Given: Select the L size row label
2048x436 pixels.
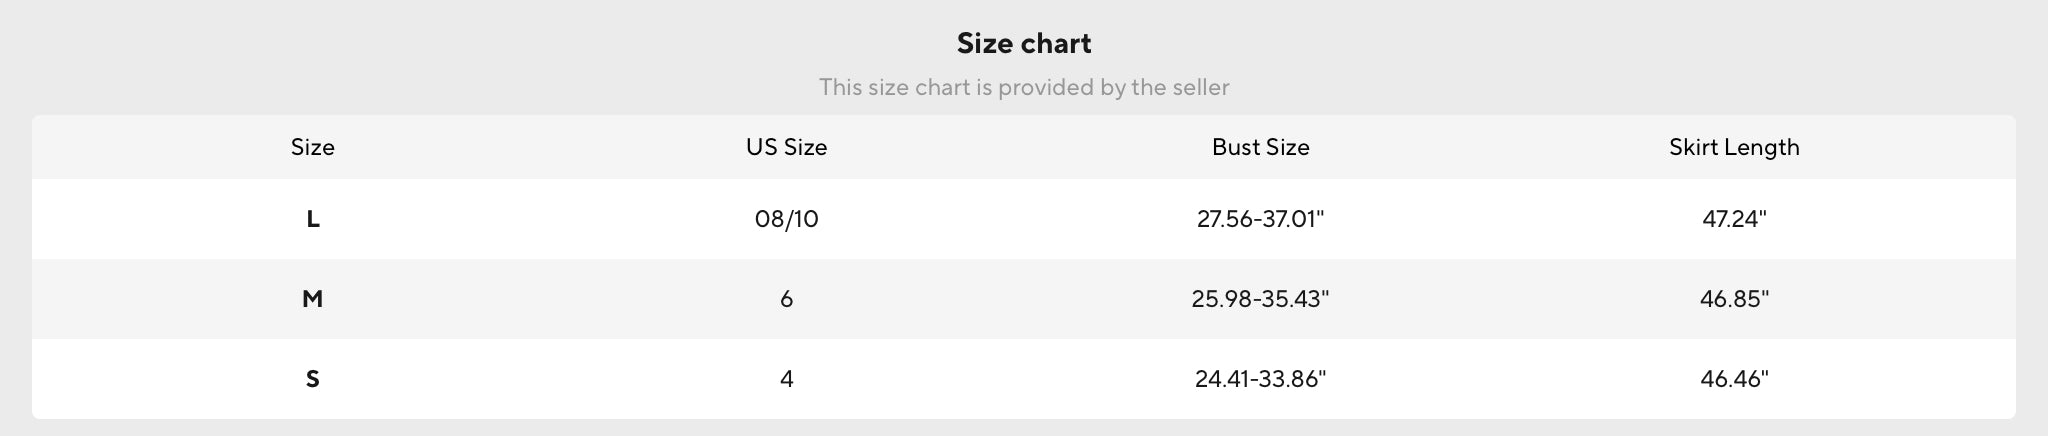Looking at the screenshot, I should tap(312, 219).
